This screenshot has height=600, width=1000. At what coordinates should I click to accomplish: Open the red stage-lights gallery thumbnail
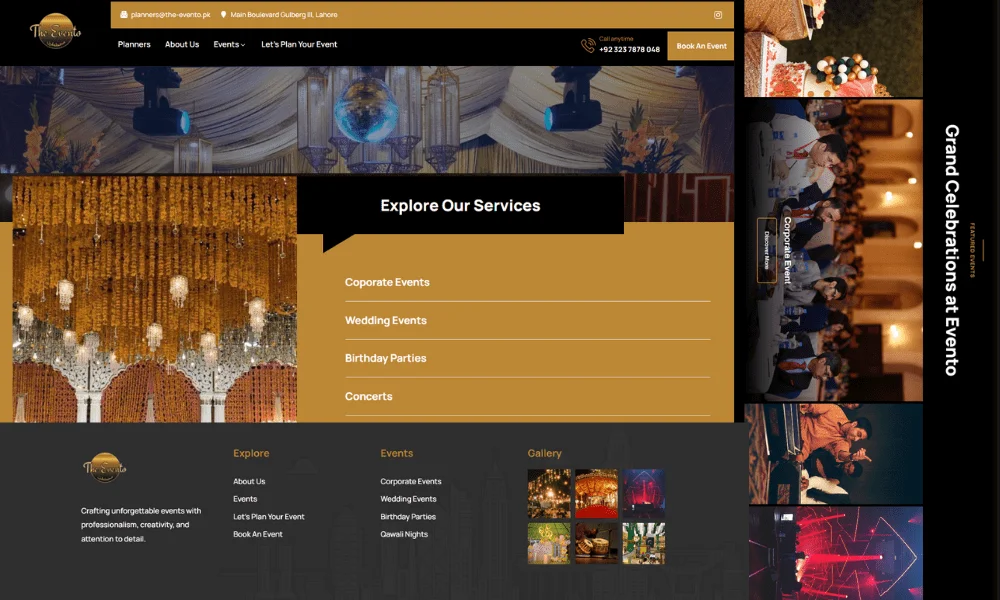[x=643, y=494]
